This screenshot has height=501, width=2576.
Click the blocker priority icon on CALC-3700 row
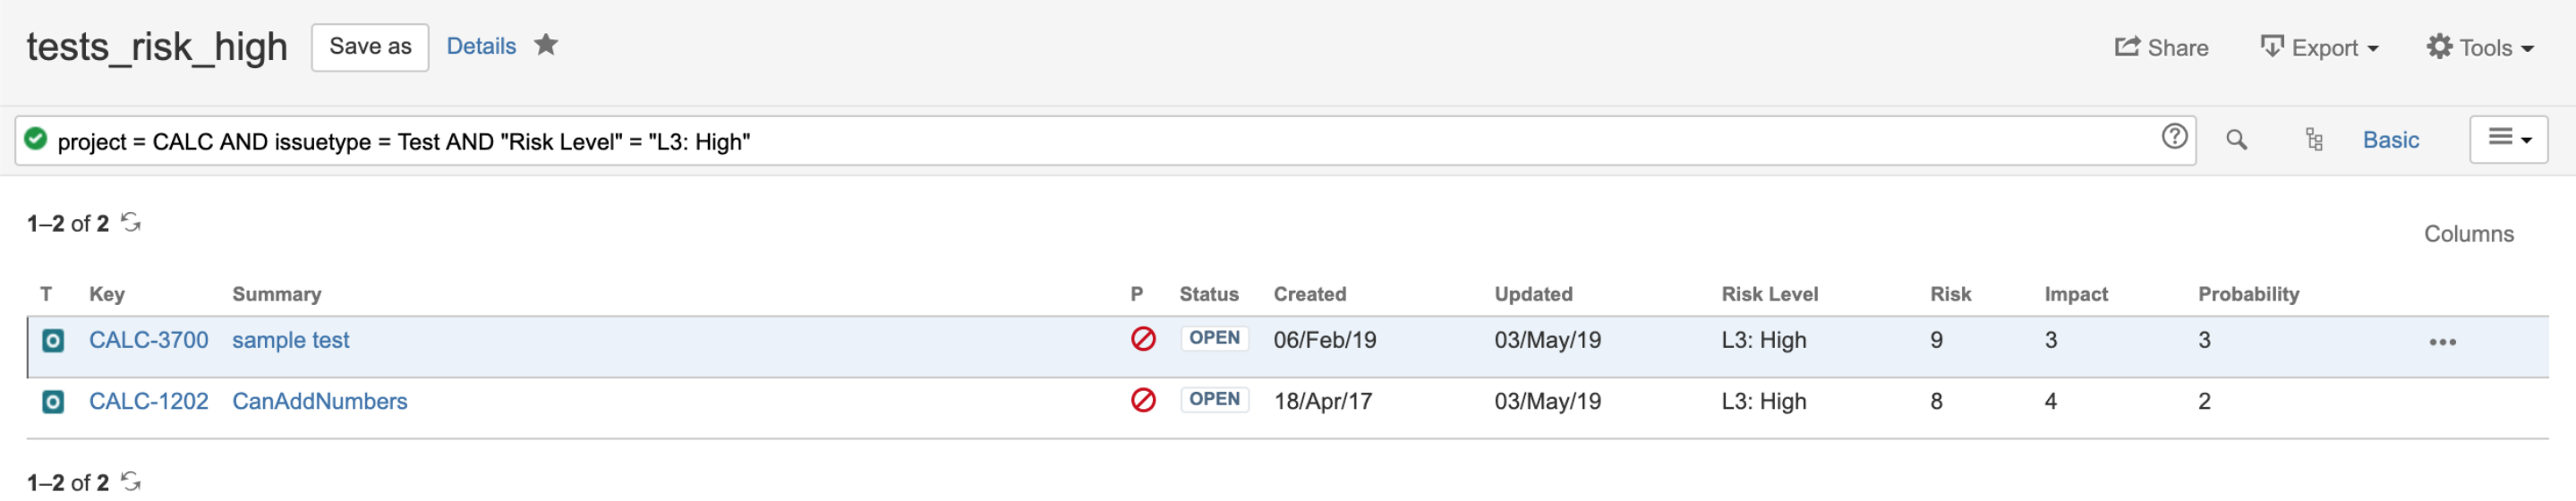tap(1143, 340)
